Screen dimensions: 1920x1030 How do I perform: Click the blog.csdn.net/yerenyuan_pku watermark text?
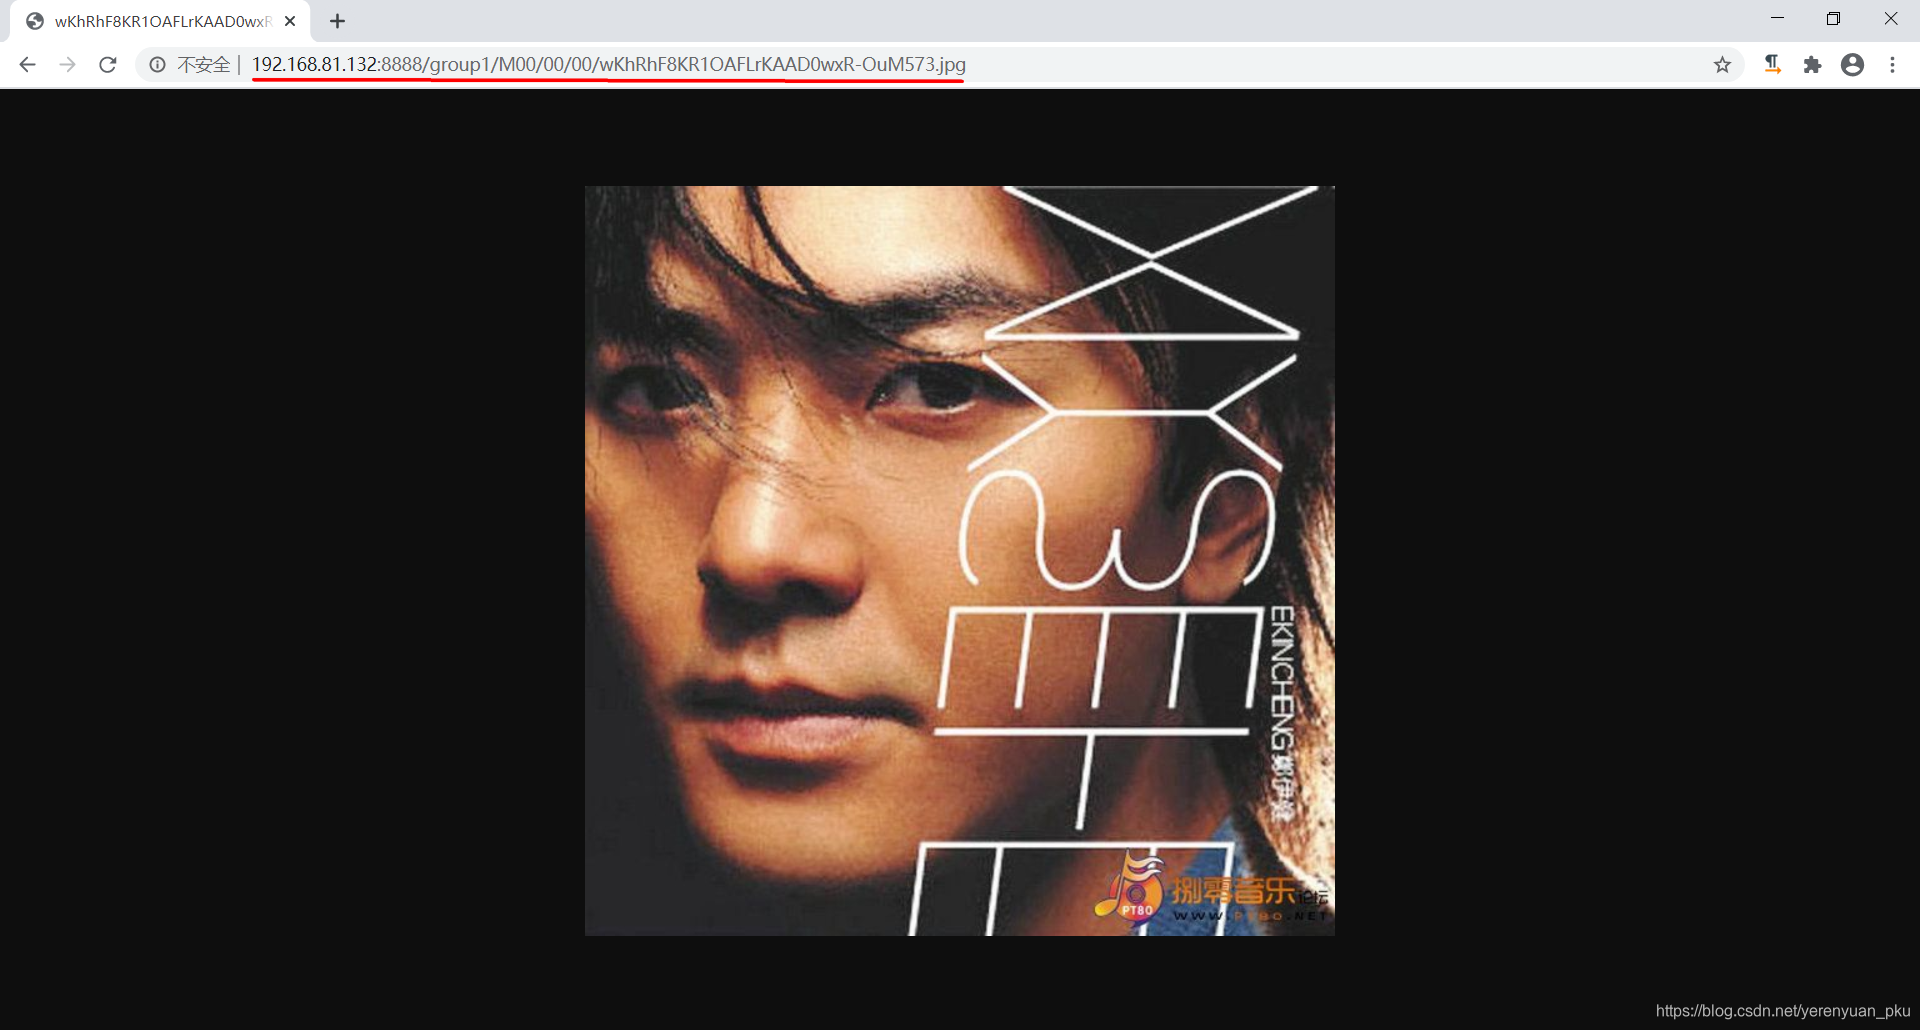1782,1011
